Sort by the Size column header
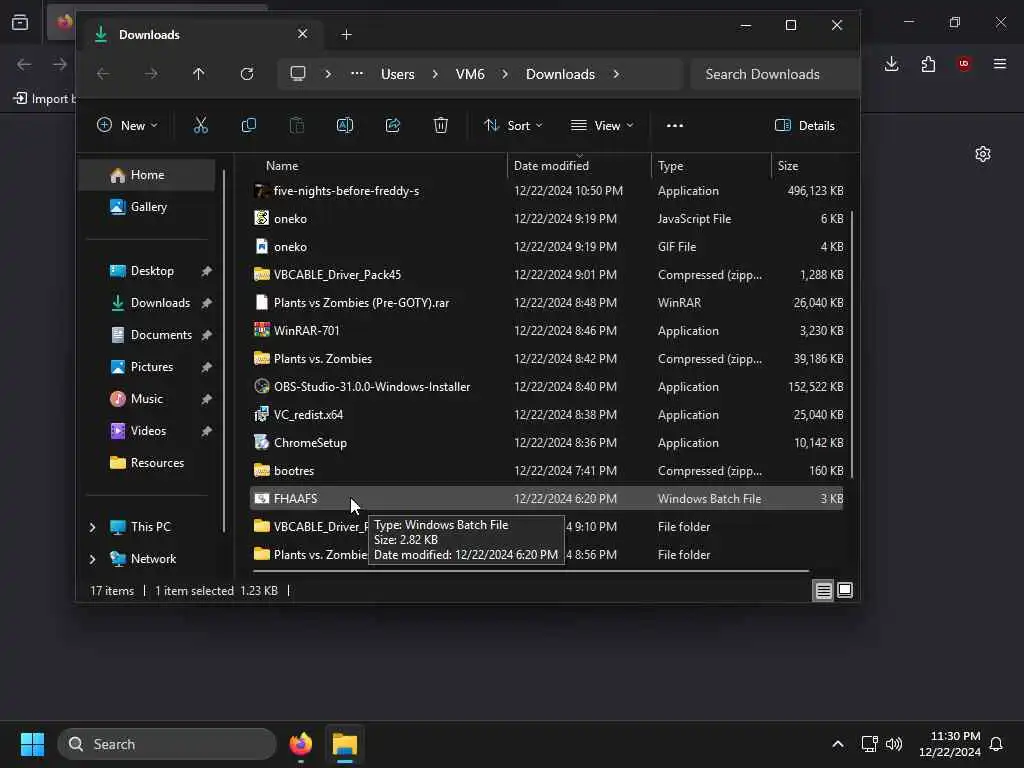The height and width of the screenshot is (768, 1024). coord(810,166)
